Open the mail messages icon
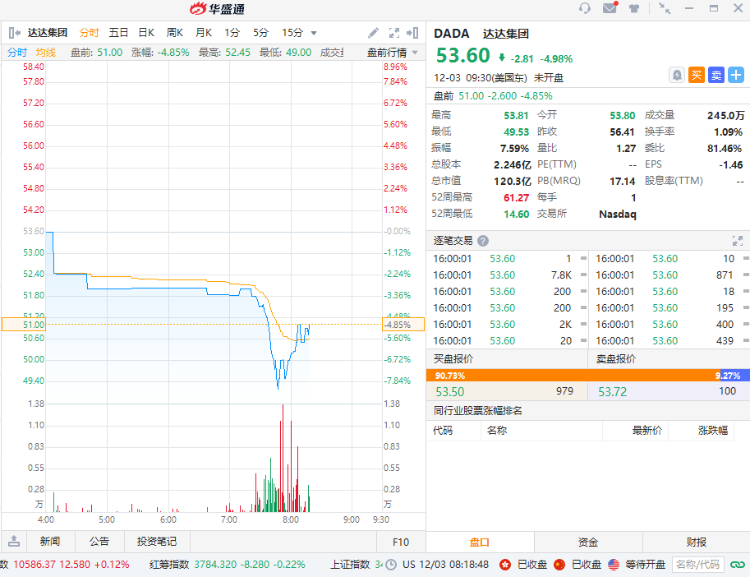This screenshot has width=750, height=577. pyautogui.click(x=610, y=8)
